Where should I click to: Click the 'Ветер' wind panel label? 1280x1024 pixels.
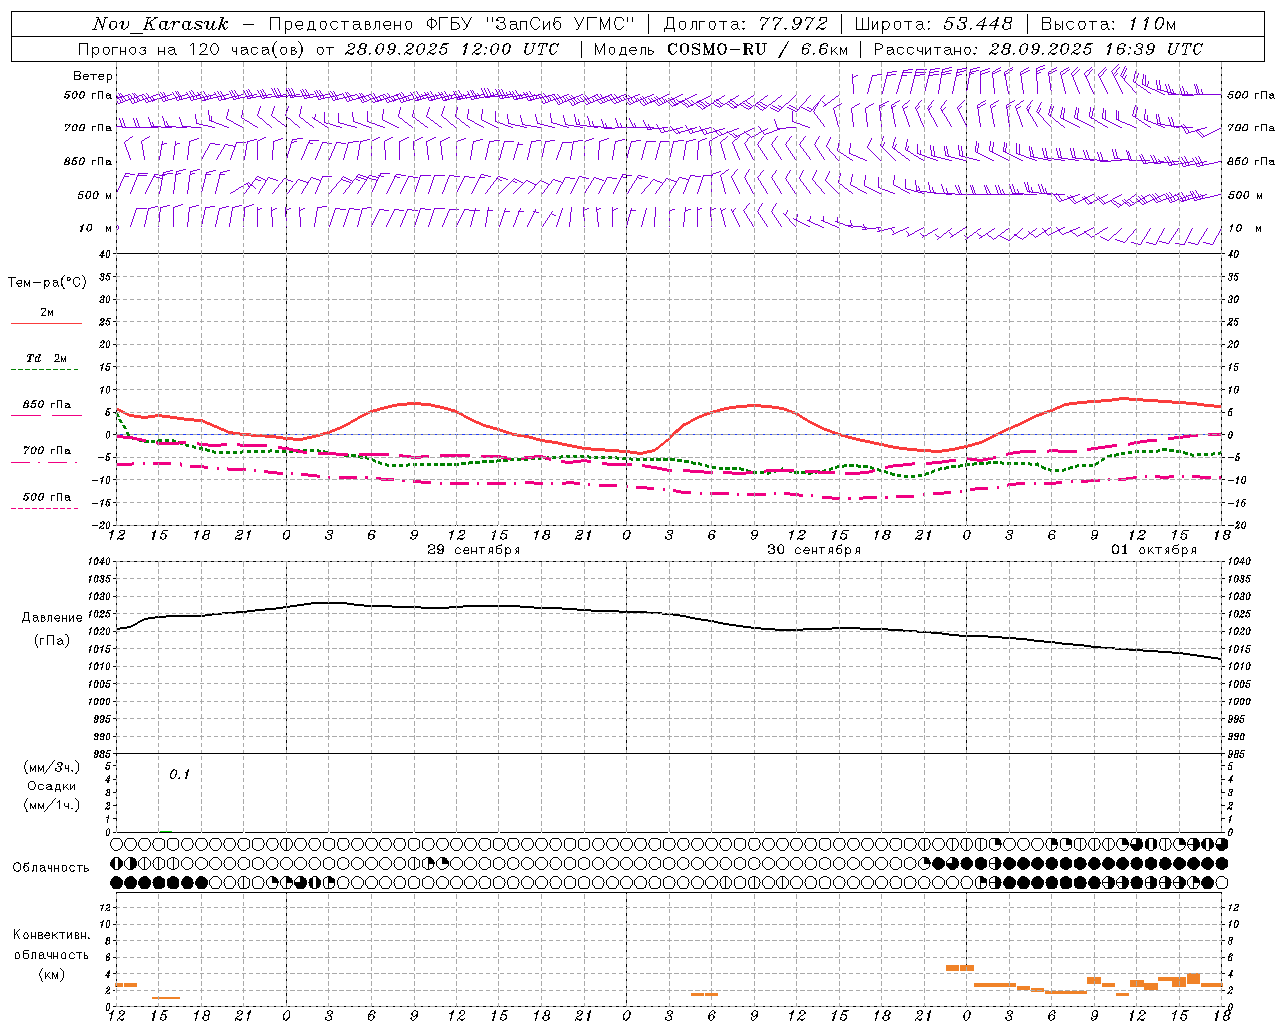[x=93, y=76]
